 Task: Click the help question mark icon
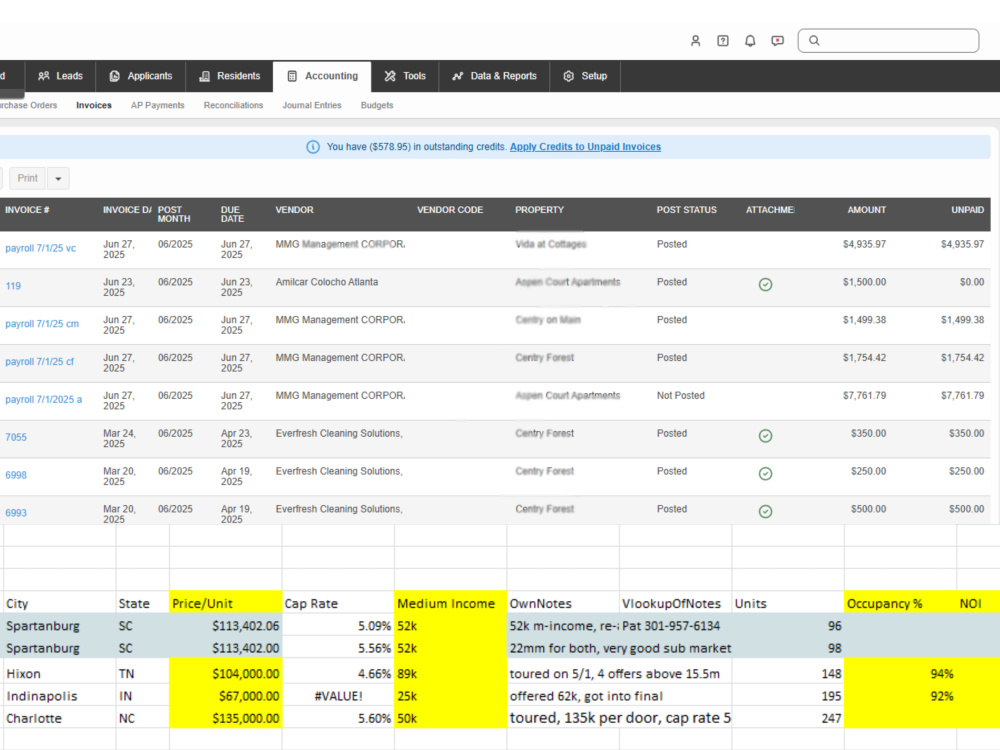pyautogui.click(x=723, y=41)
